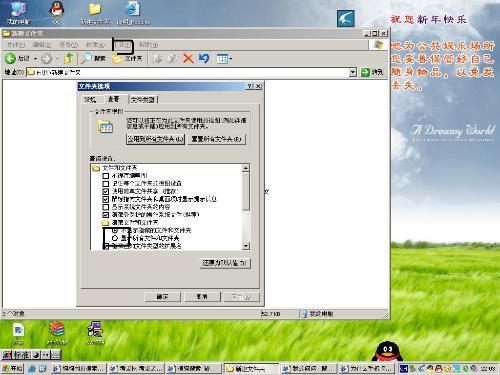Open the Tools menu in Explorer
The height and width of the screenshot is (375, 500).
(x=123, y=44)
